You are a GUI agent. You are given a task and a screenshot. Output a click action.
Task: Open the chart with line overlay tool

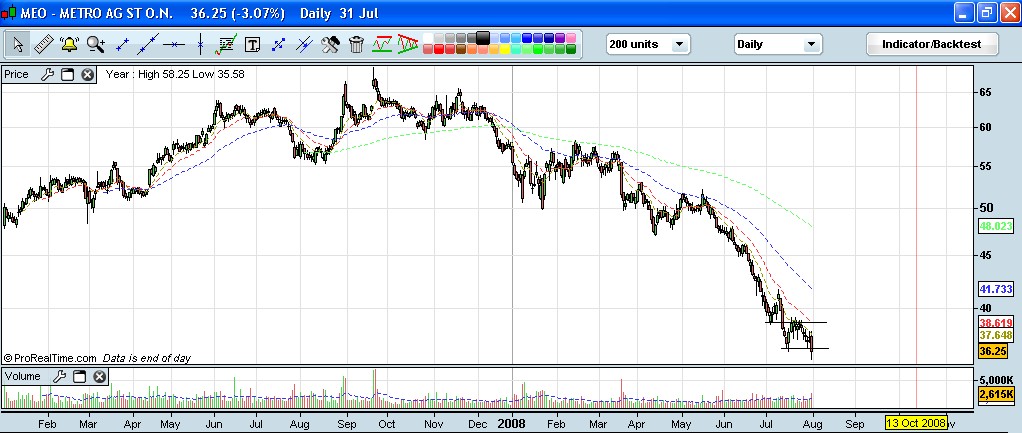(226, 44)
